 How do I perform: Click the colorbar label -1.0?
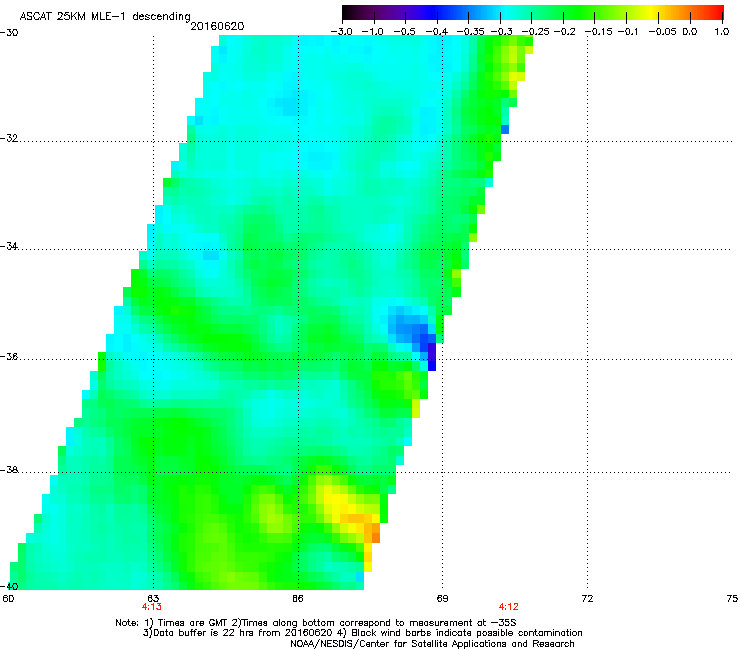click(x=372, y=32)
